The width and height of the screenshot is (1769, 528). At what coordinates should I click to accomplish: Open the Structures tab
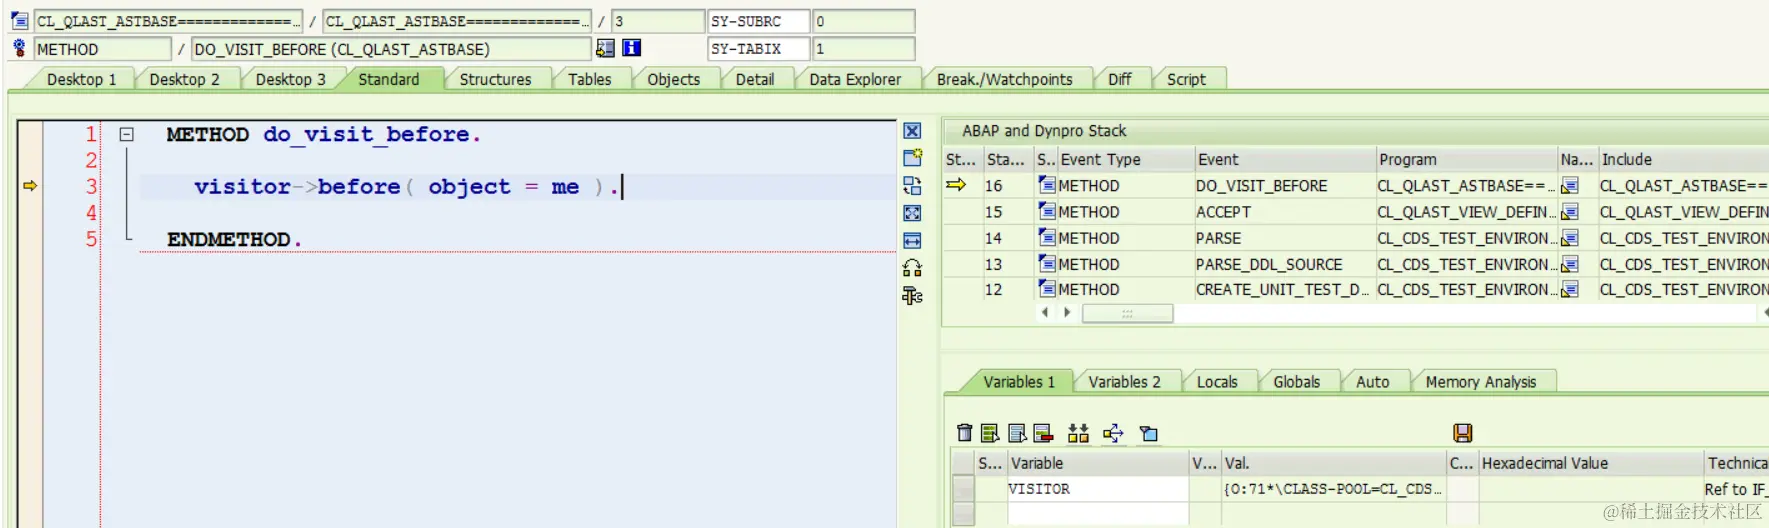[x=495, y=79]
